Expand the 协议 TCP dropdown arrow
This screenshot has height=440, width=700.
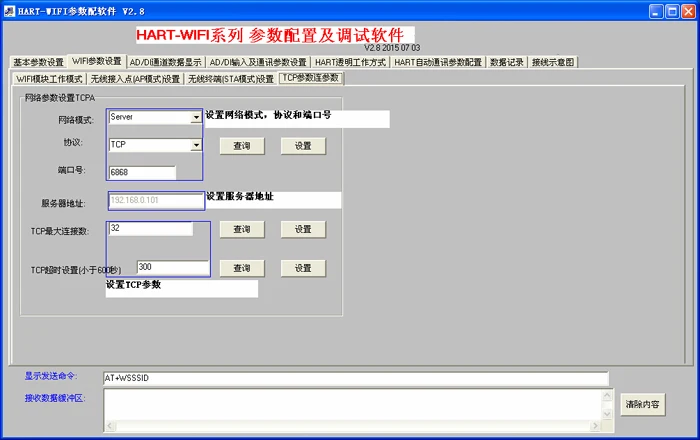(x=196, y=145)
